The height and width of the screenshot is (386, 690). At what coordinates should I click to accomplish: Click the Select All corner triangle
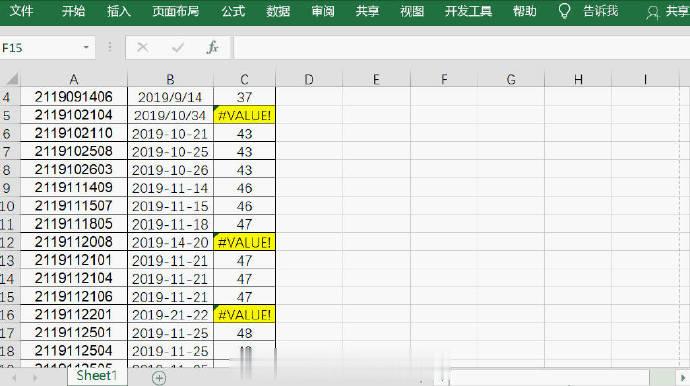(12, 79)
